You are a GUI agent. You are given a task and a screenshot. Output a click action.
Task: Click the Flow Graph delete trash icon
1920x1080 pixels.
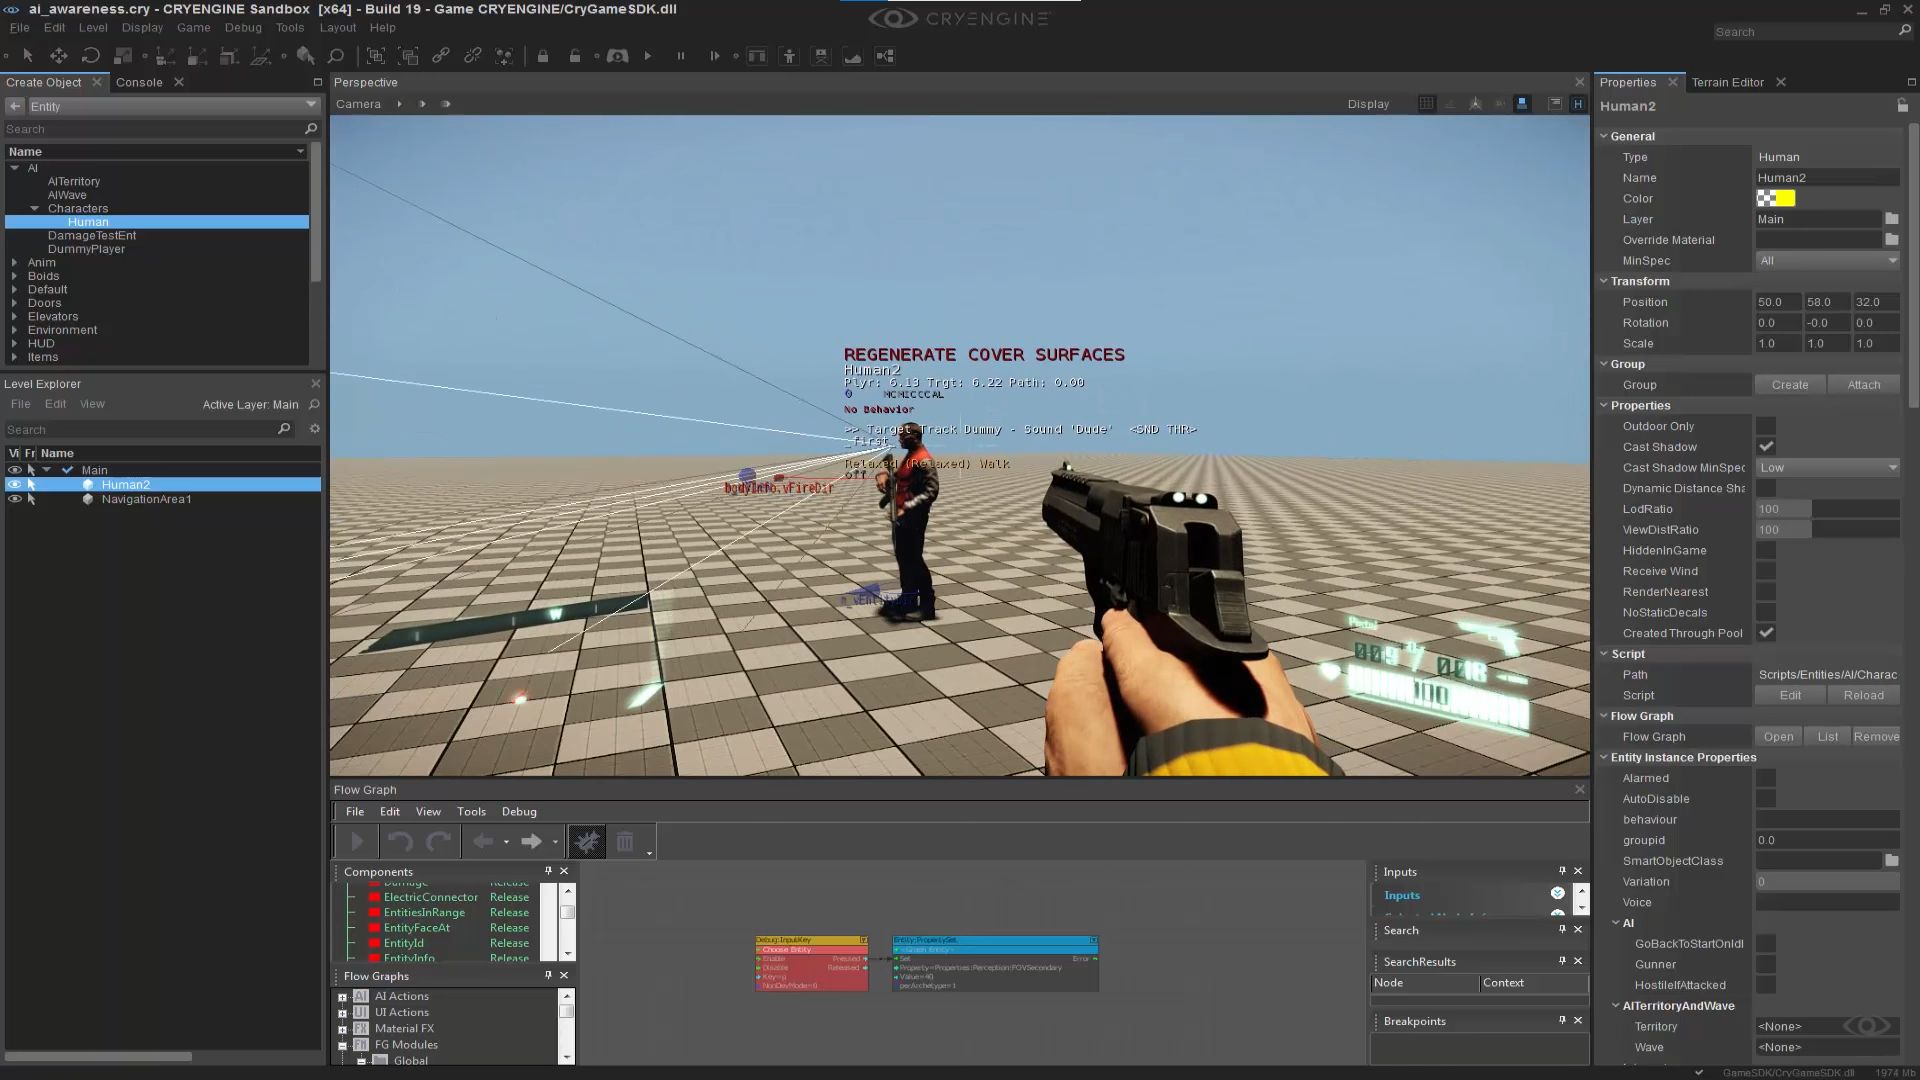coord(625,842)
